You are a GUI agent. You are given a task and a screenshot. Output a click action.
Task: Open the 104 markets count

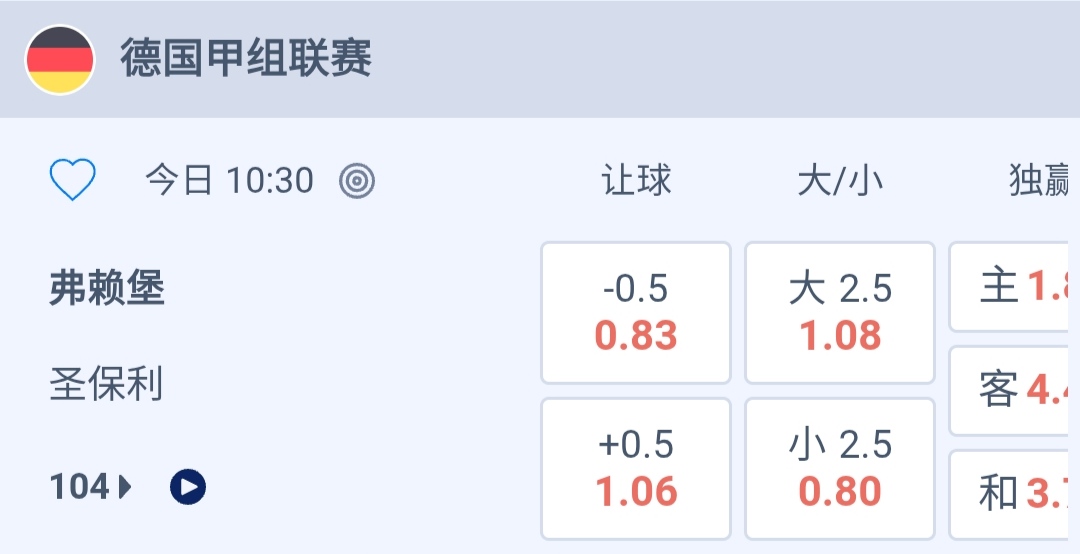pyautogui.click(x=80, y=487)
